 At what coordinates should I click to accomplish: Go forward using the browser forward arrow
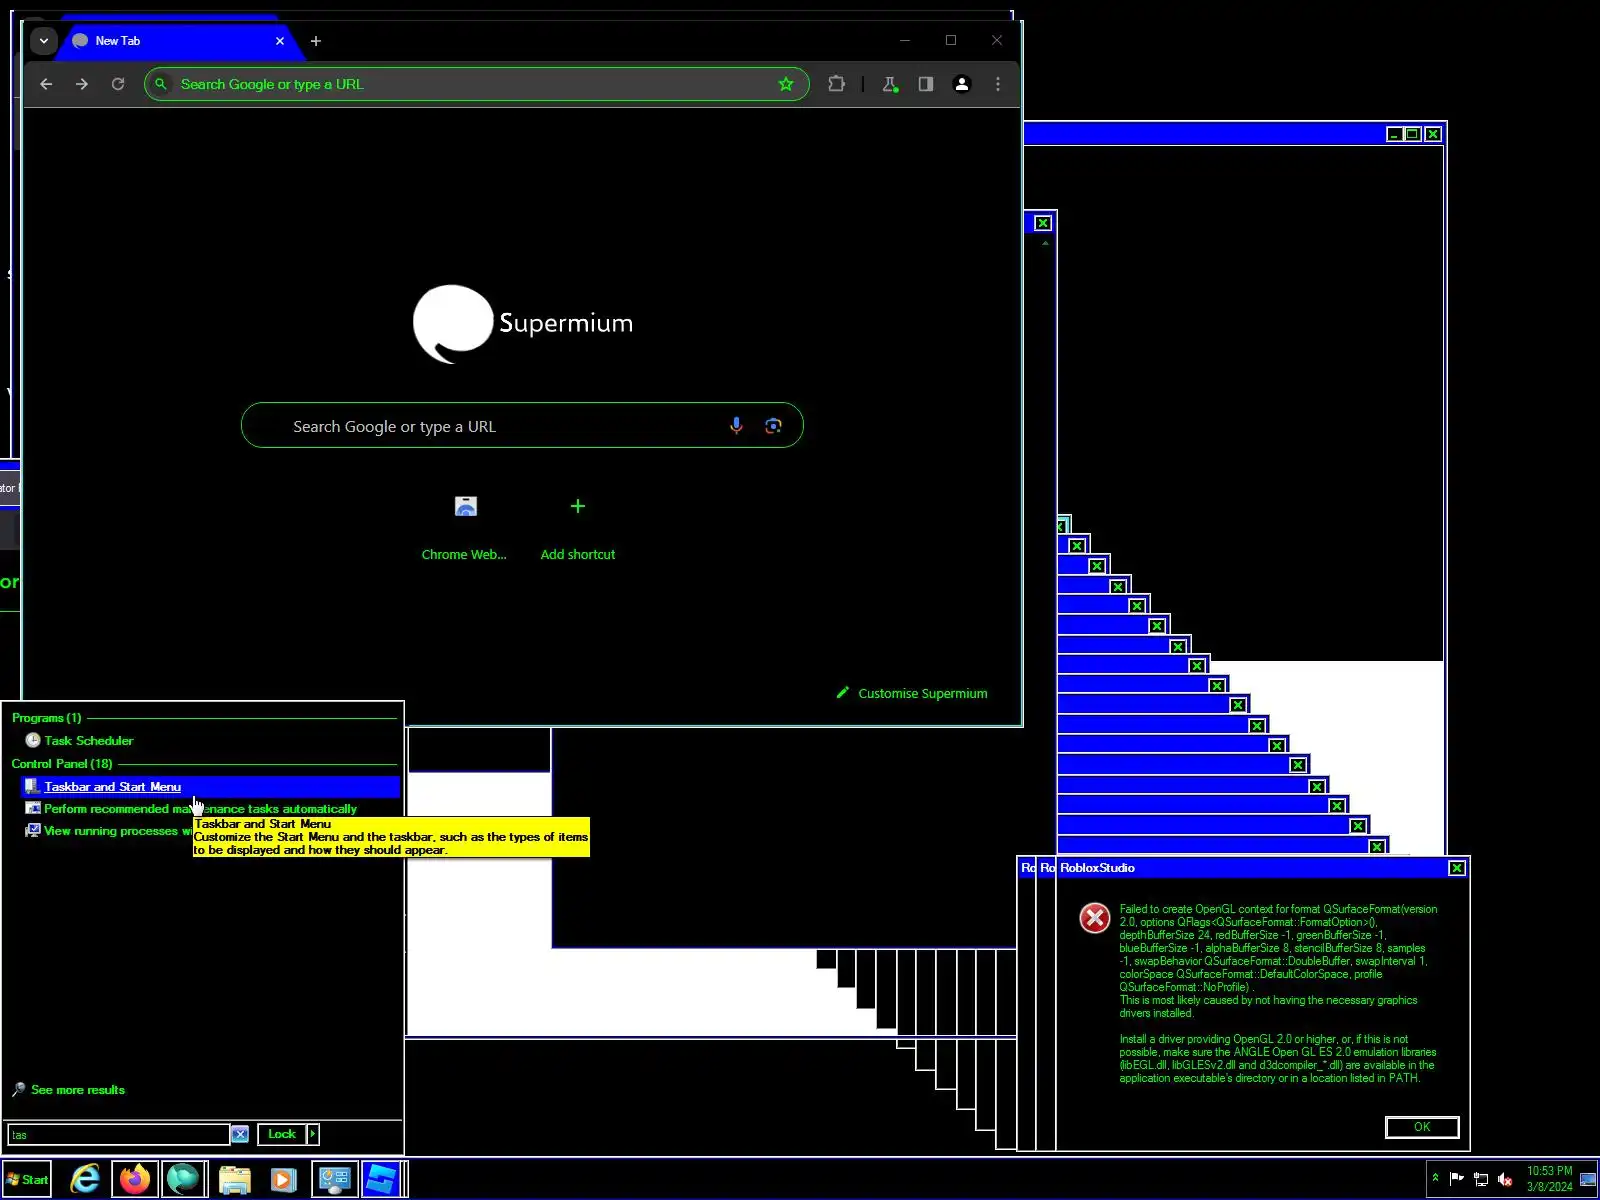[82, 84]
